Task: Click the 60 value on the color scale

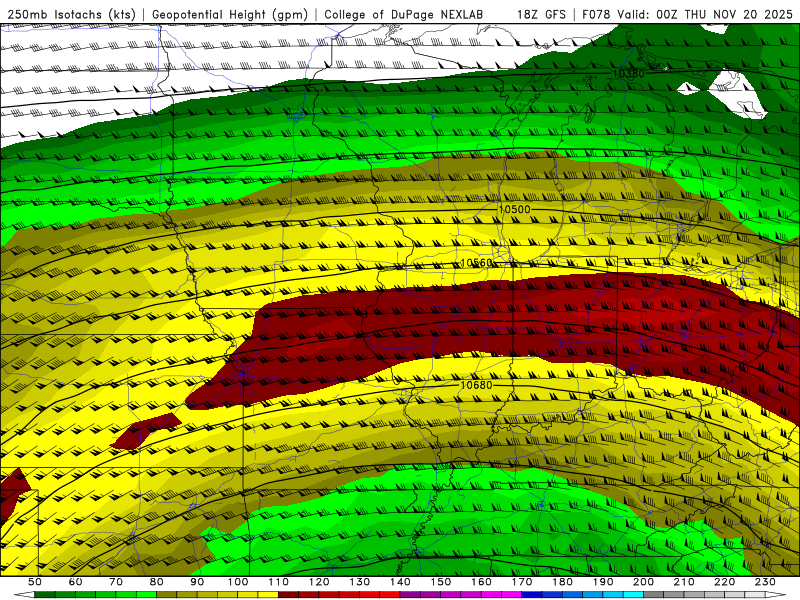Action: click(75, 582)
